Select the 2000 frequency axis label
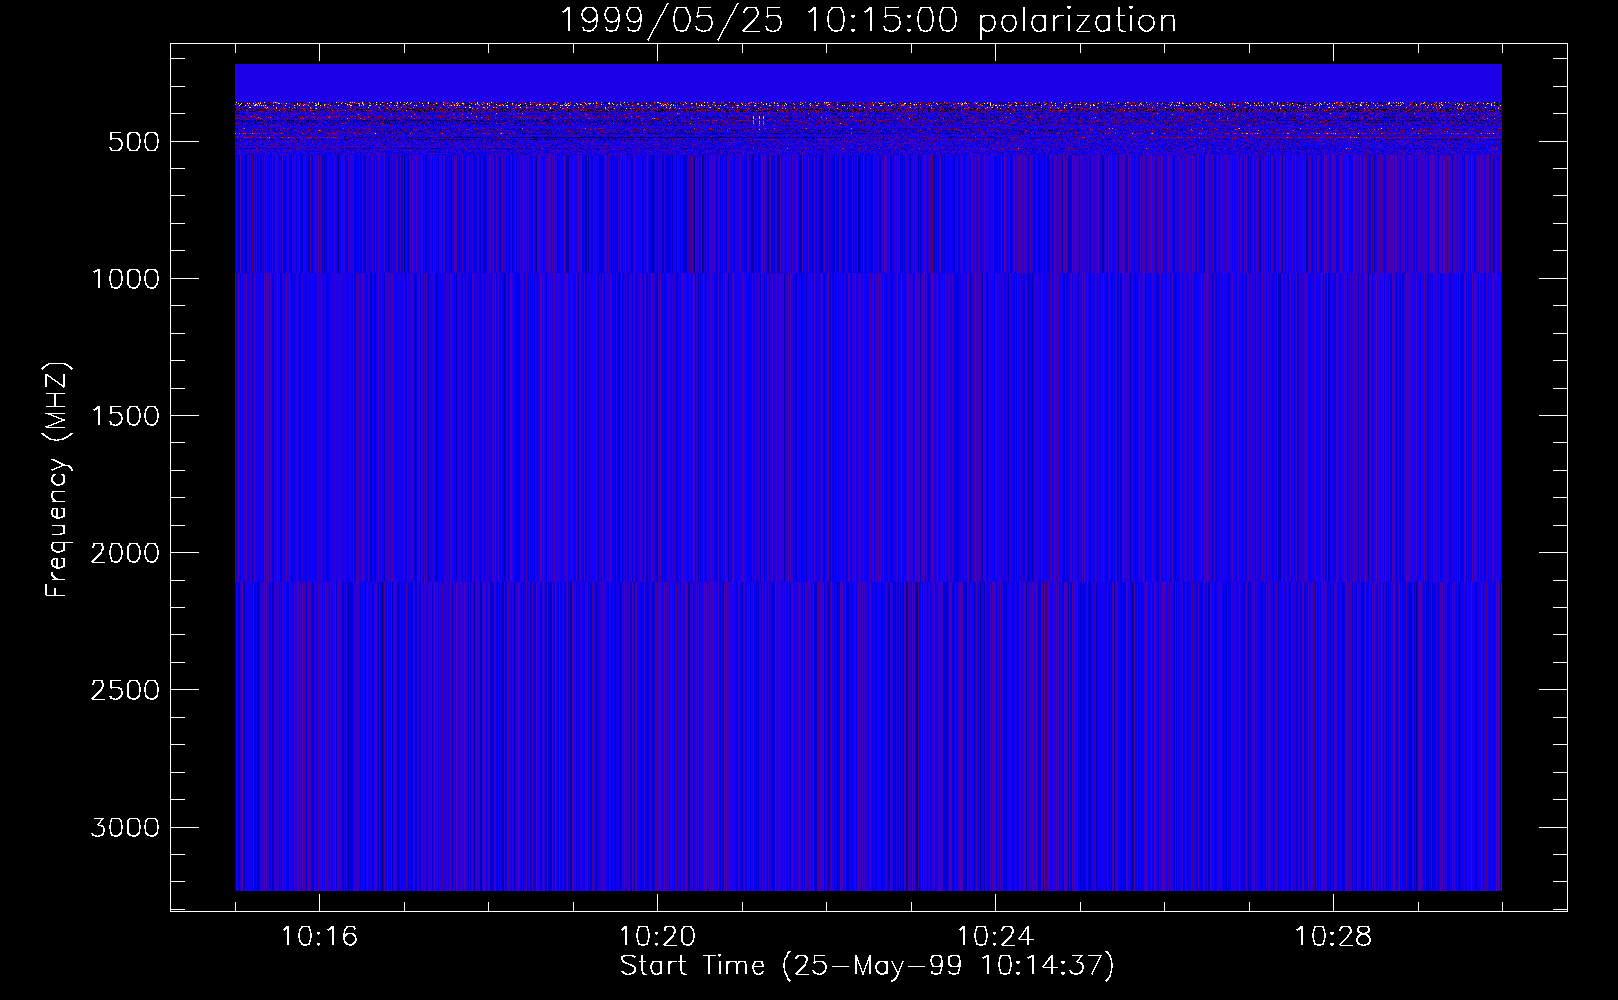This screenshot has width=1618, height=1000. (125, 553)
